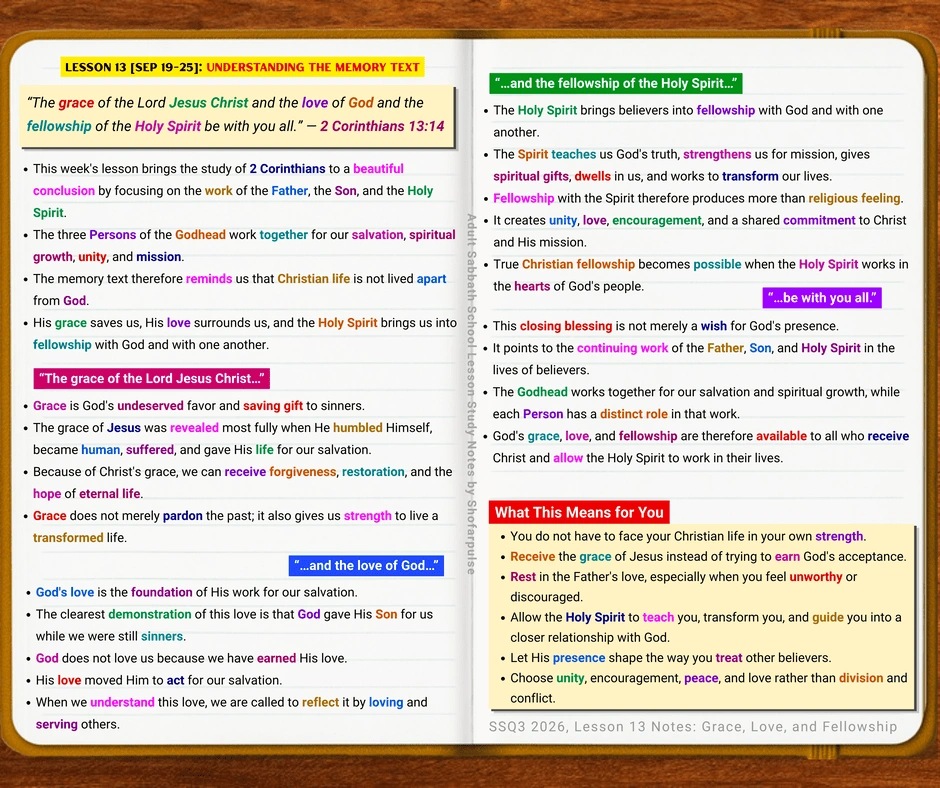Click 'continuing work' in 'It points to' bullet

coord(622,348)
